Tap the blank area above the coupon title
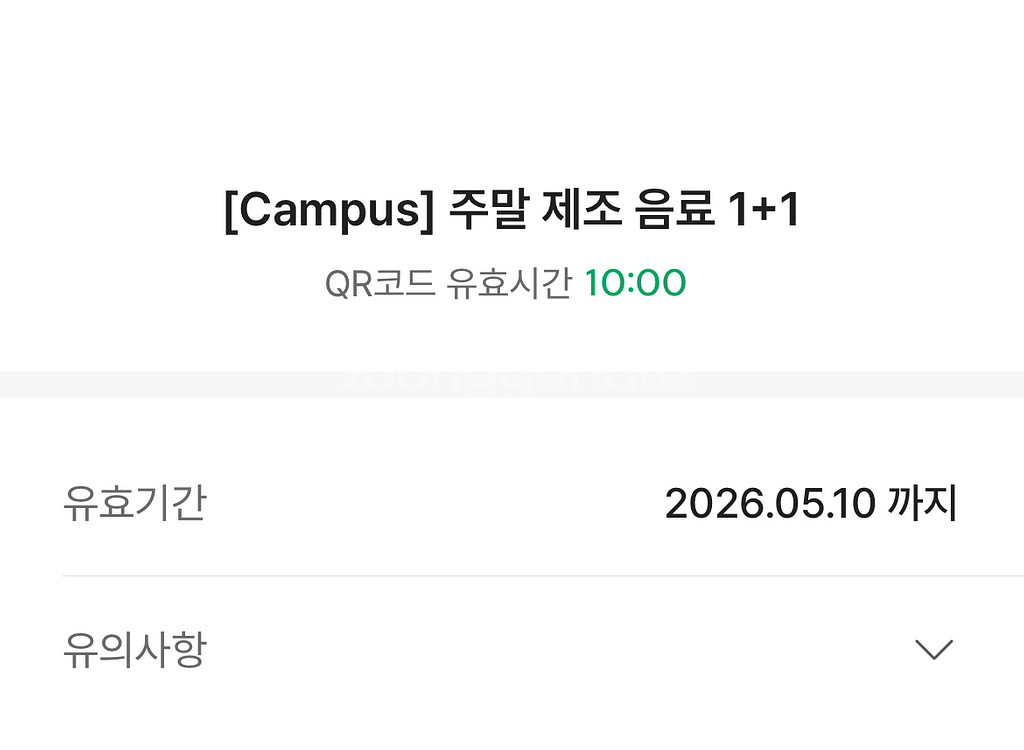The image size is (1024, 750). (512, 91)
